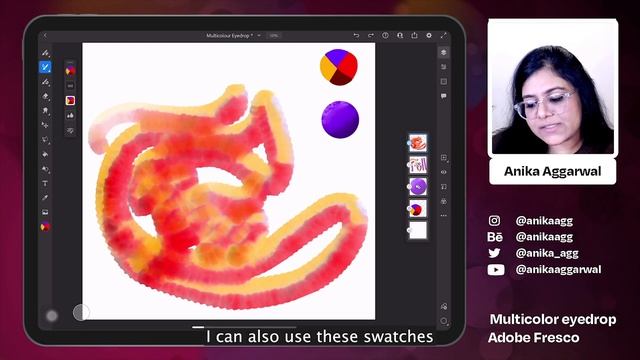Select the multicolor pie layer thumbnail
Screen dimensions: 640x360
pyautogui.click(x=418, y=209)
